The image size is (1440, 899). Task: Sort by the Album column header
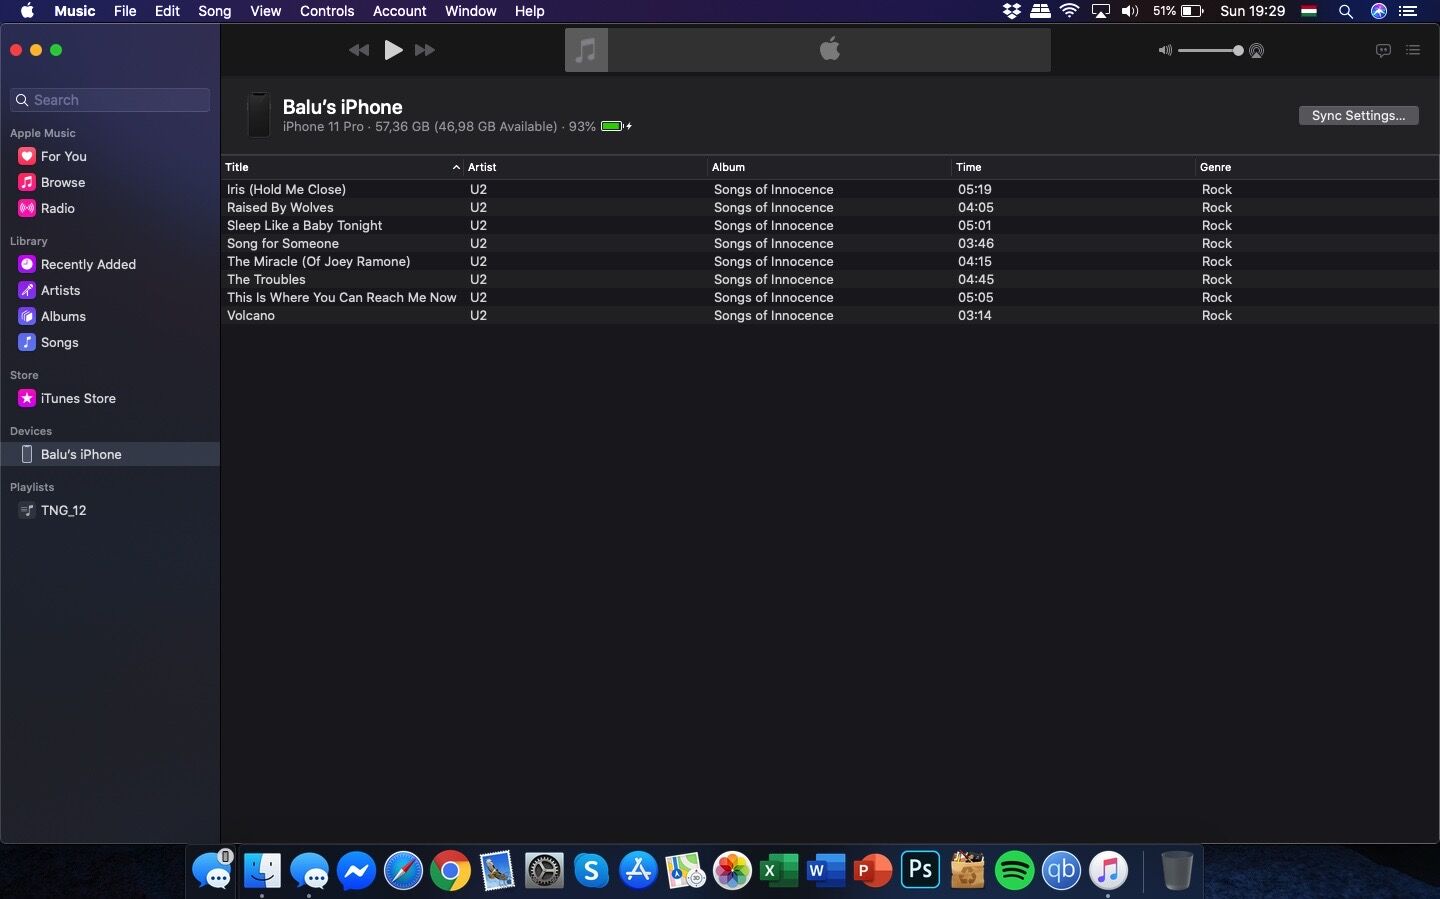point(830,167)
